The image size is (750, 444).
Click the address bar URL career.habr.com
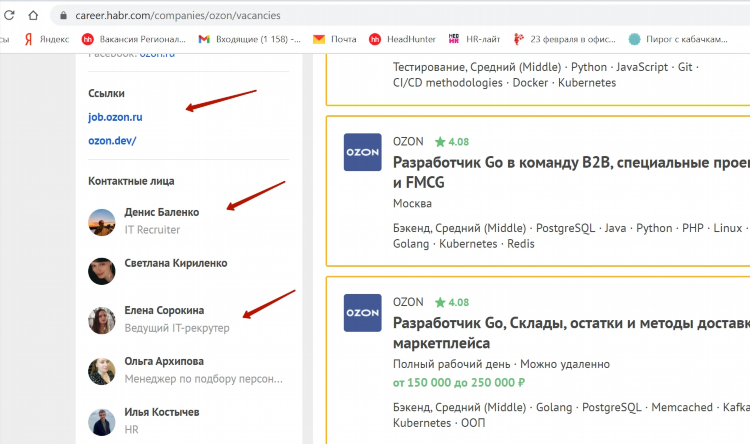pyautogui.click(x=178, y=15)
